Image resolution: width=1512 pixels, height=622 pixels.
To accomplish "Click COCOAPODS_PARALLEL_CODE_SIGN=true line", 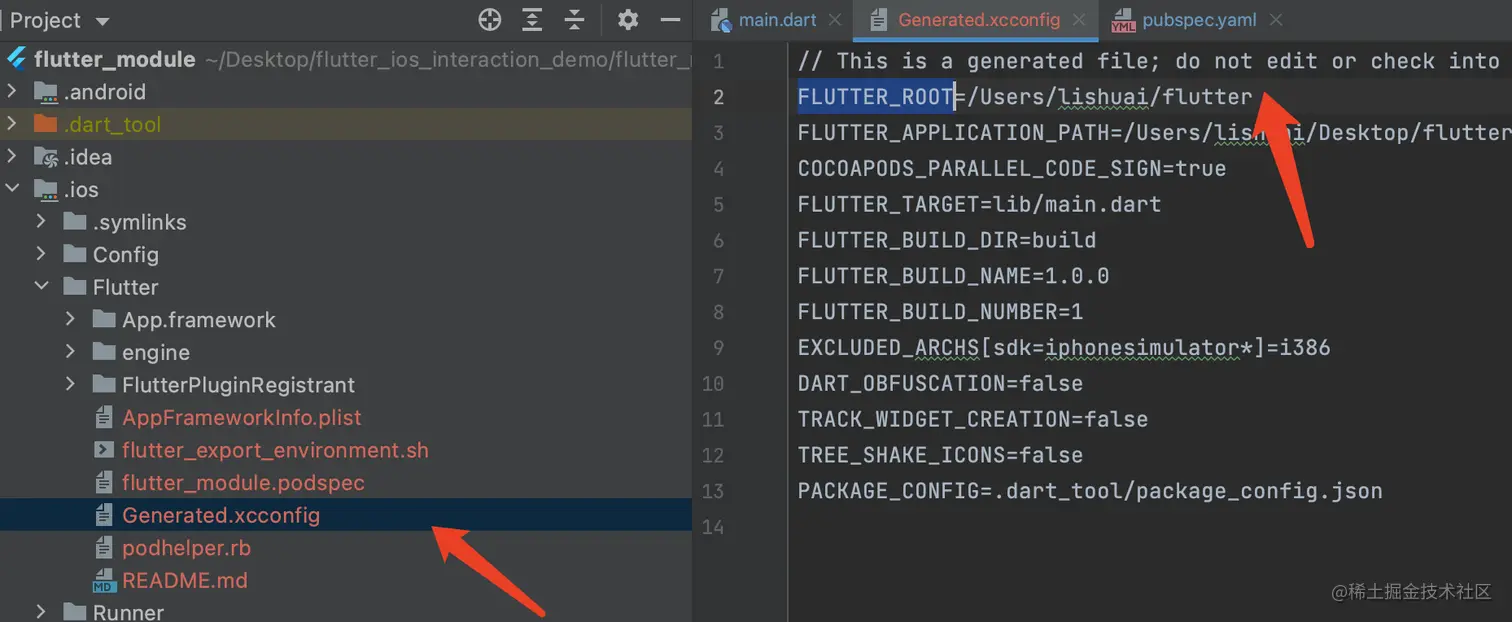I will click(x=1011, y=168).
